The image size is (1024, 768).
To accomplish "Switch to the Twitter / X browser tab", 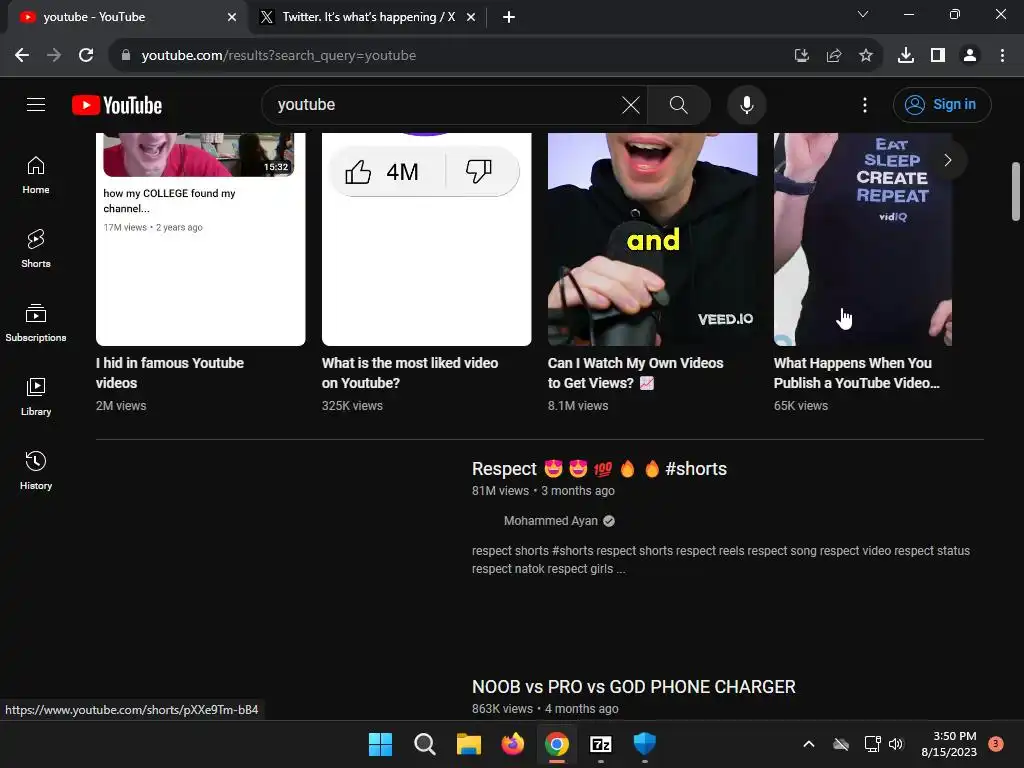I will pos(361,17).
